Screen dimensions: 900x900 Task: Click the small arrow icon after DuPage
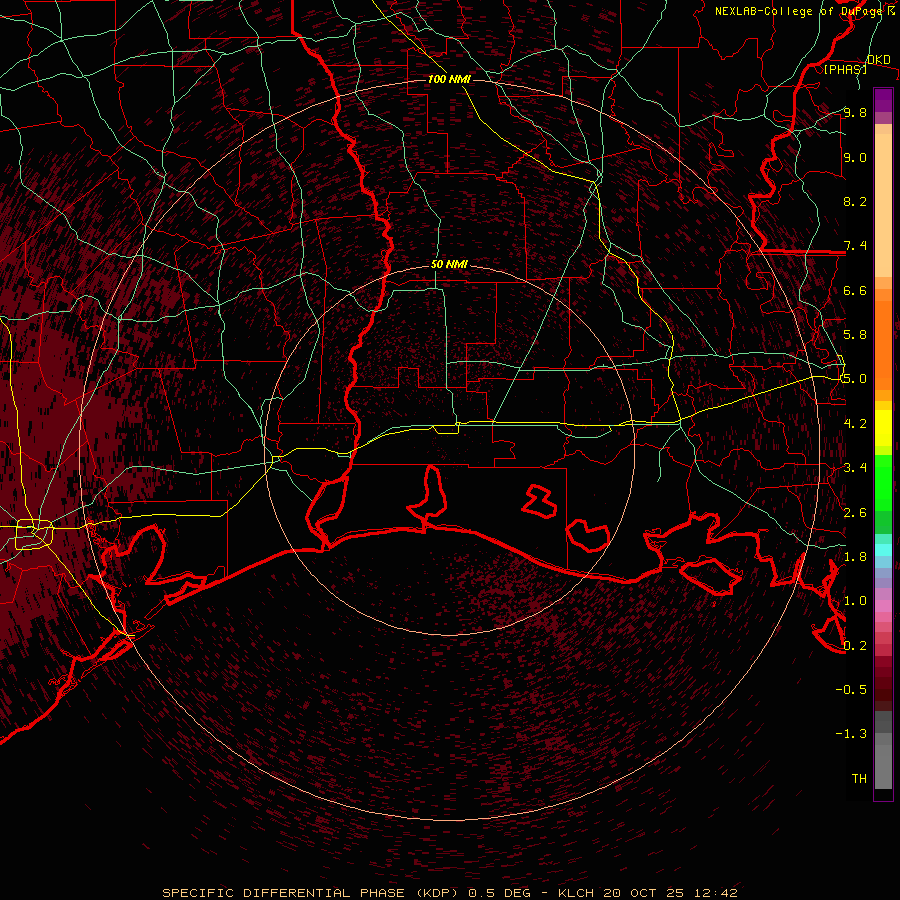click(x=890, y=11)
